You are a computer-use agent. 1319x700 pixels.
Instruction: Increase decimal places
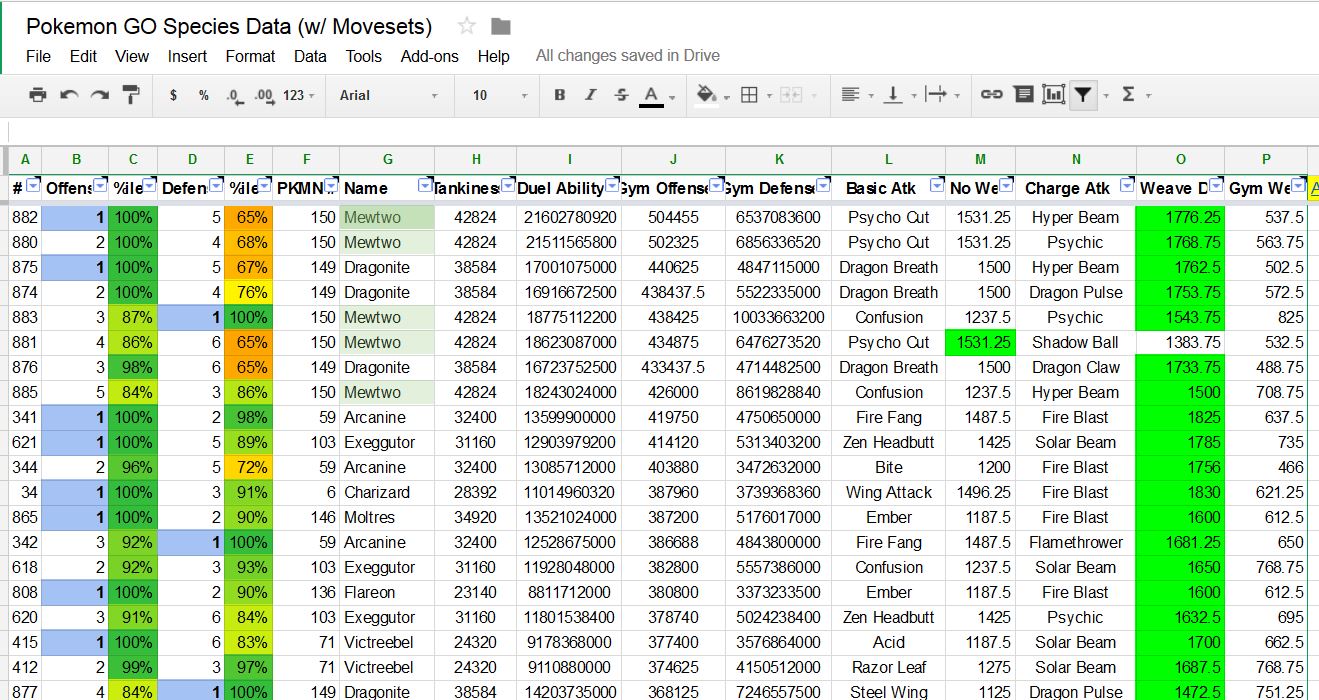264,95
